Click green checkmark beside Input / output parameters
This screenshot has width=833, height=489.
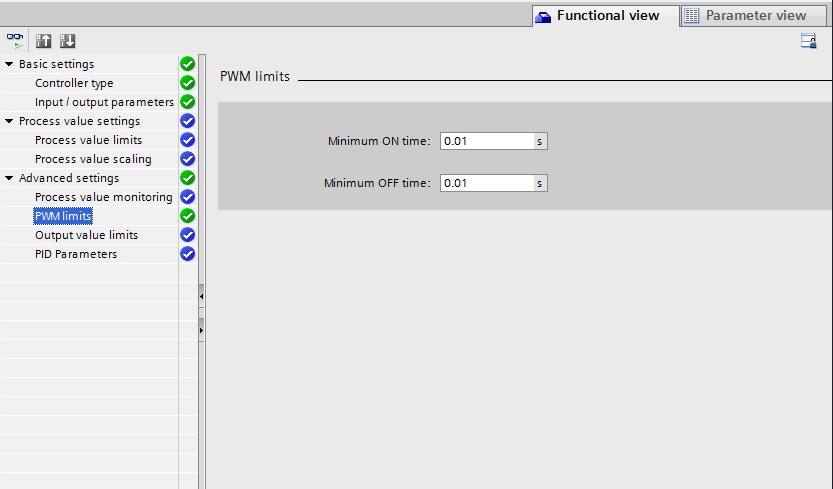coord(188,102)
